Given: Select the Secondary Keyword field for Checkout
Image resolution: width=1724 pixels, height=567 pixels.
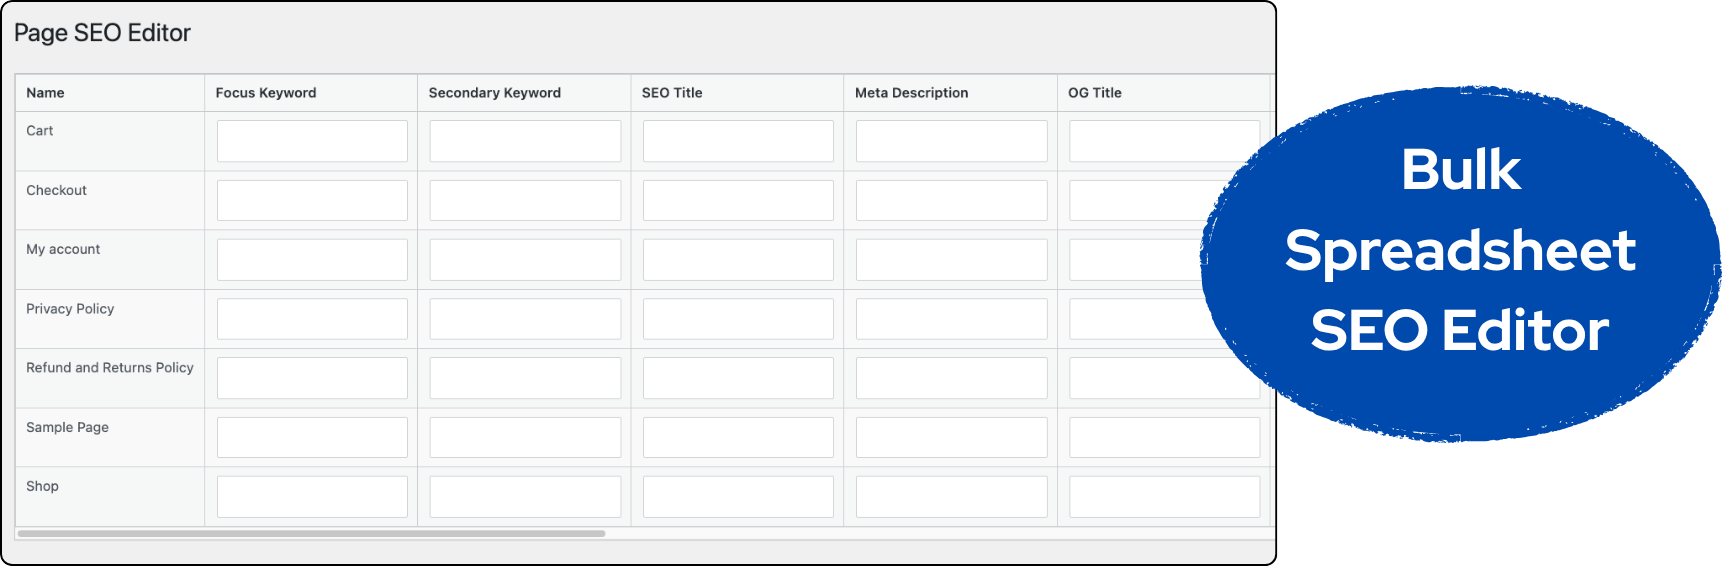Looking at the screenshot, I should (525, 200).
